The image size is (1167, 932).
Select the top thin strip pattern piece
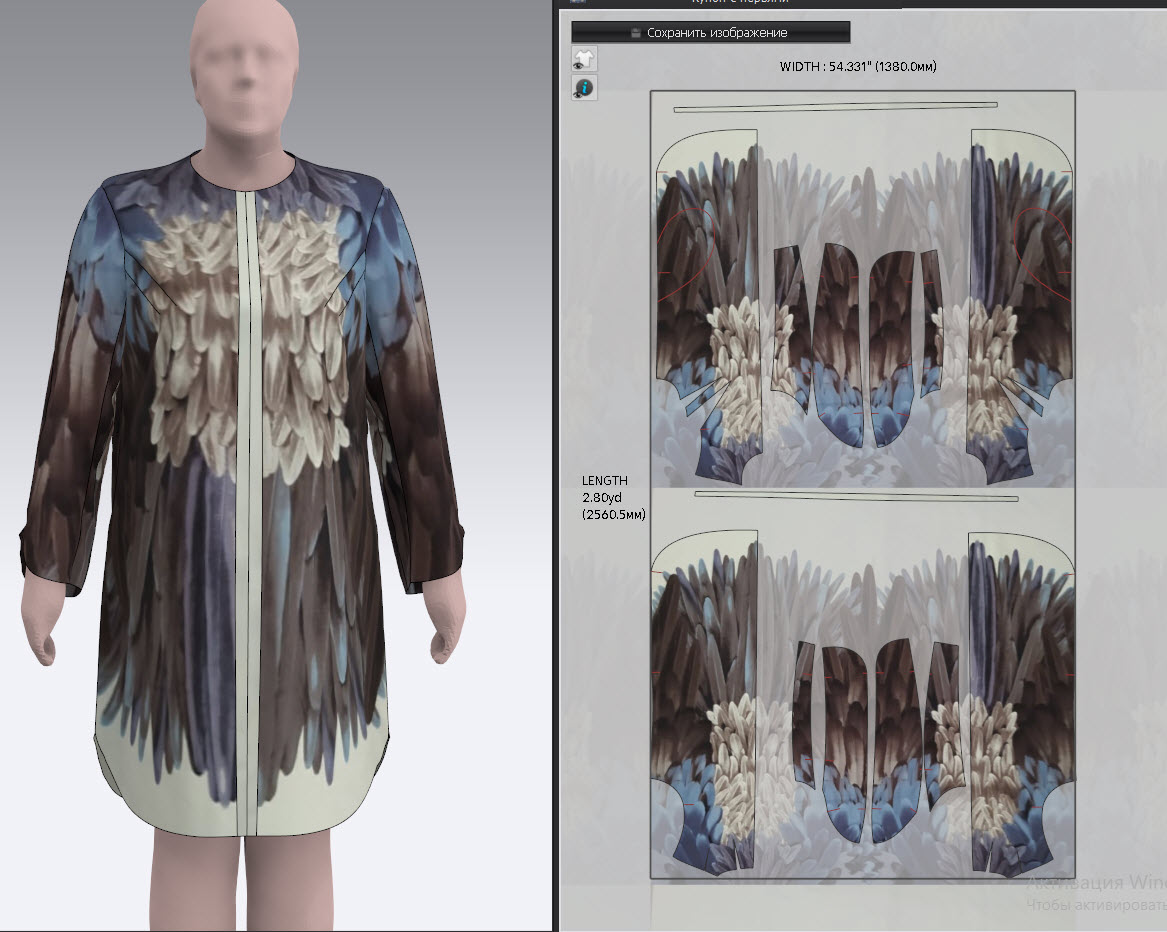click(835, 107)
